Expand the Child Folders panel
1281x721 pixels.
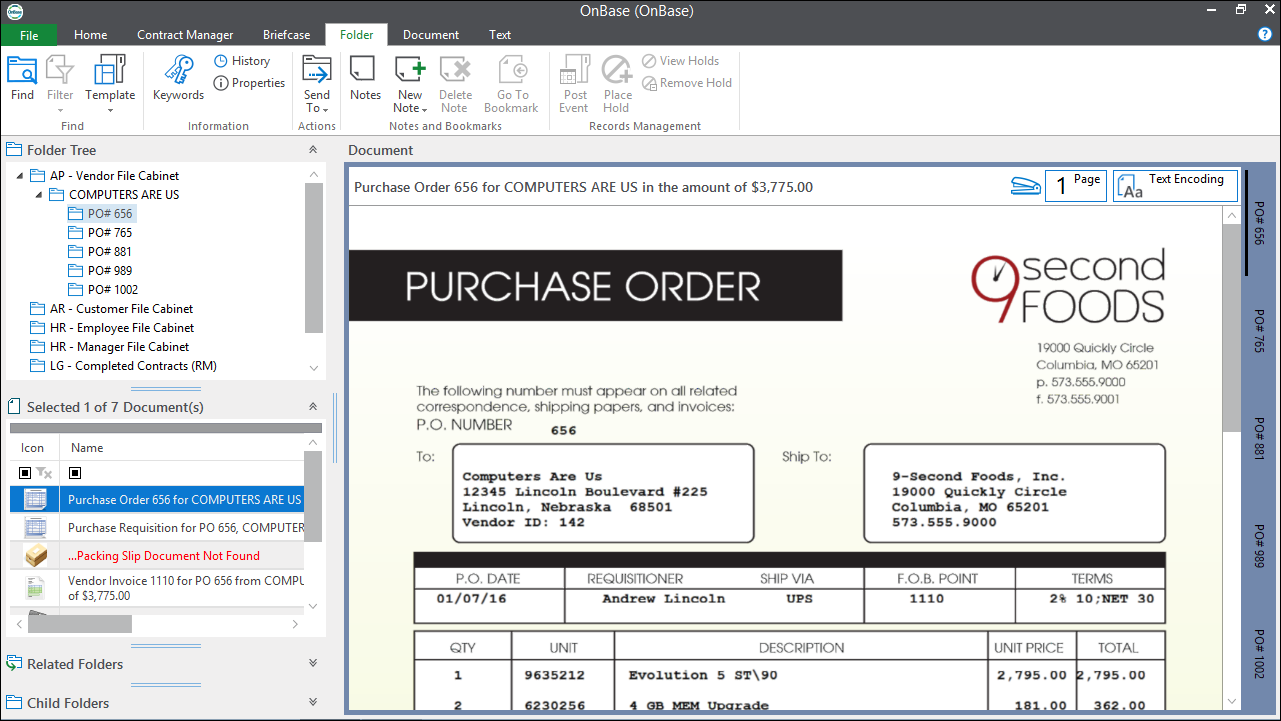coord(313,702)
